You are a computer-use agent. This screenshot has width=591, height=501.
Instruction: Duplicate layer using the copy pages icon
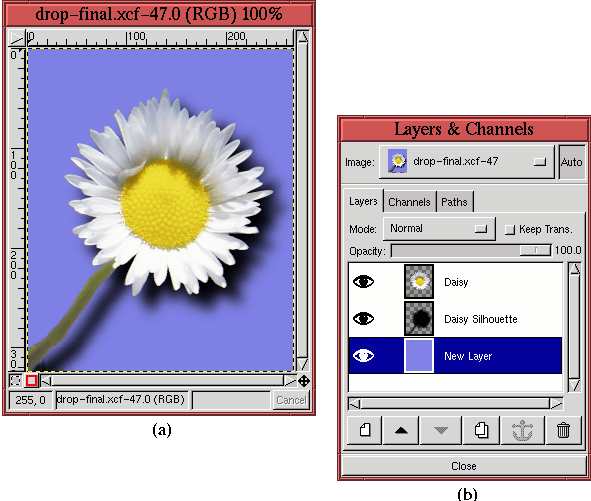pos(481,430)
